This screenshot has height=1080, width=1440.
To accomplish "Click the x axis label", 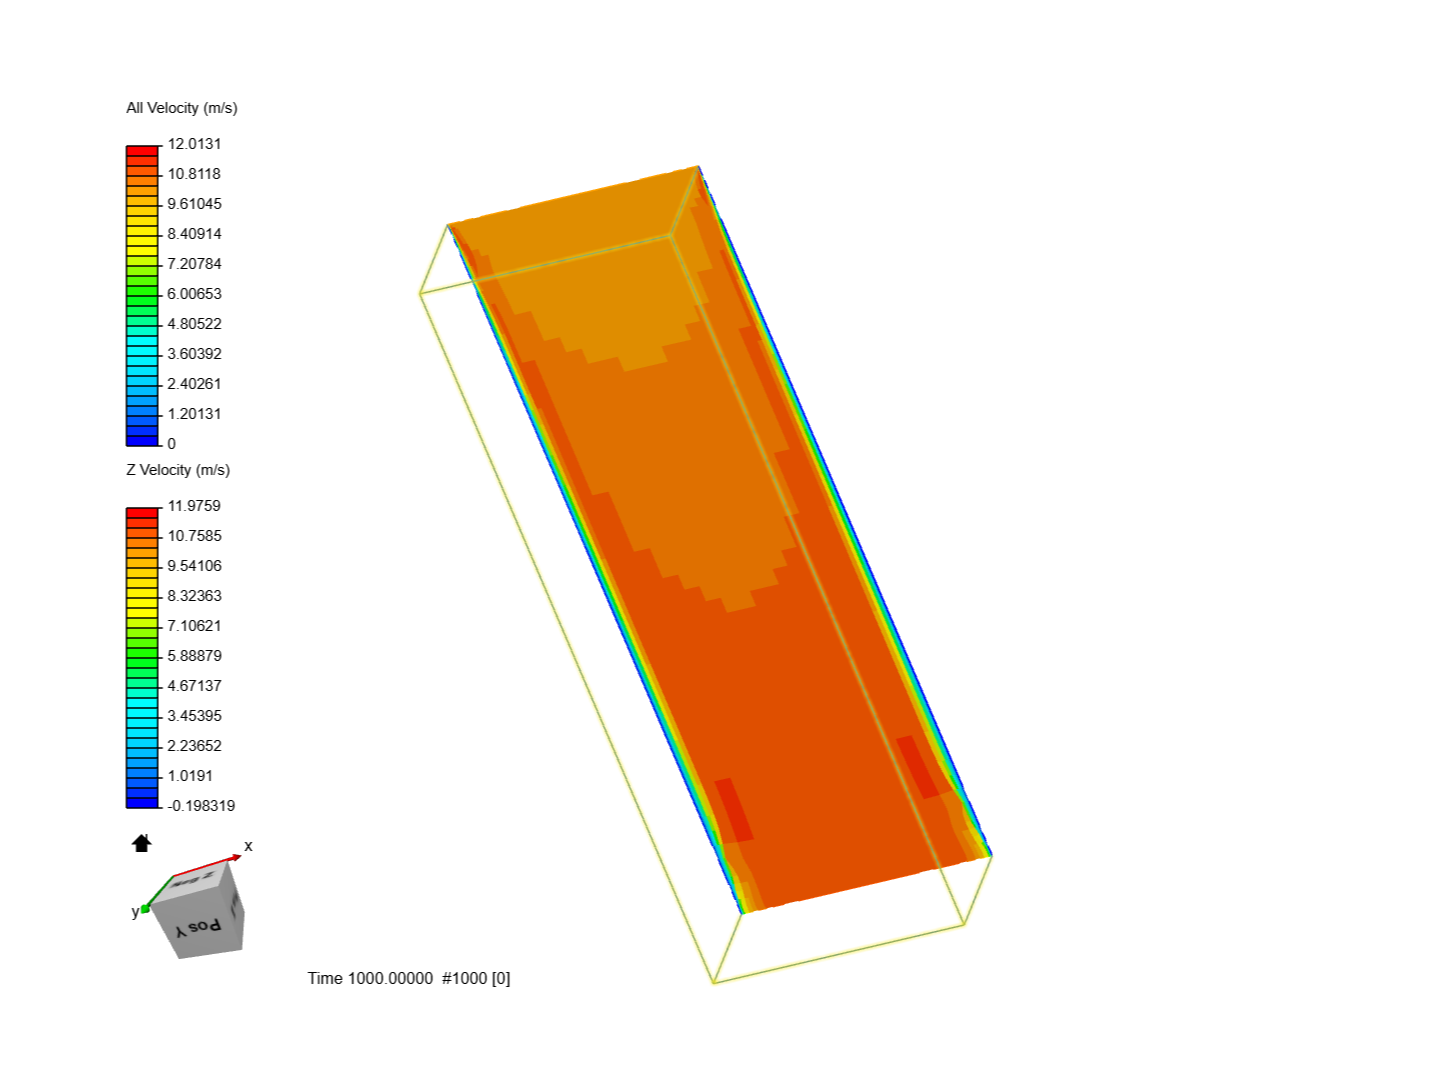I will (x=248, y=846).
